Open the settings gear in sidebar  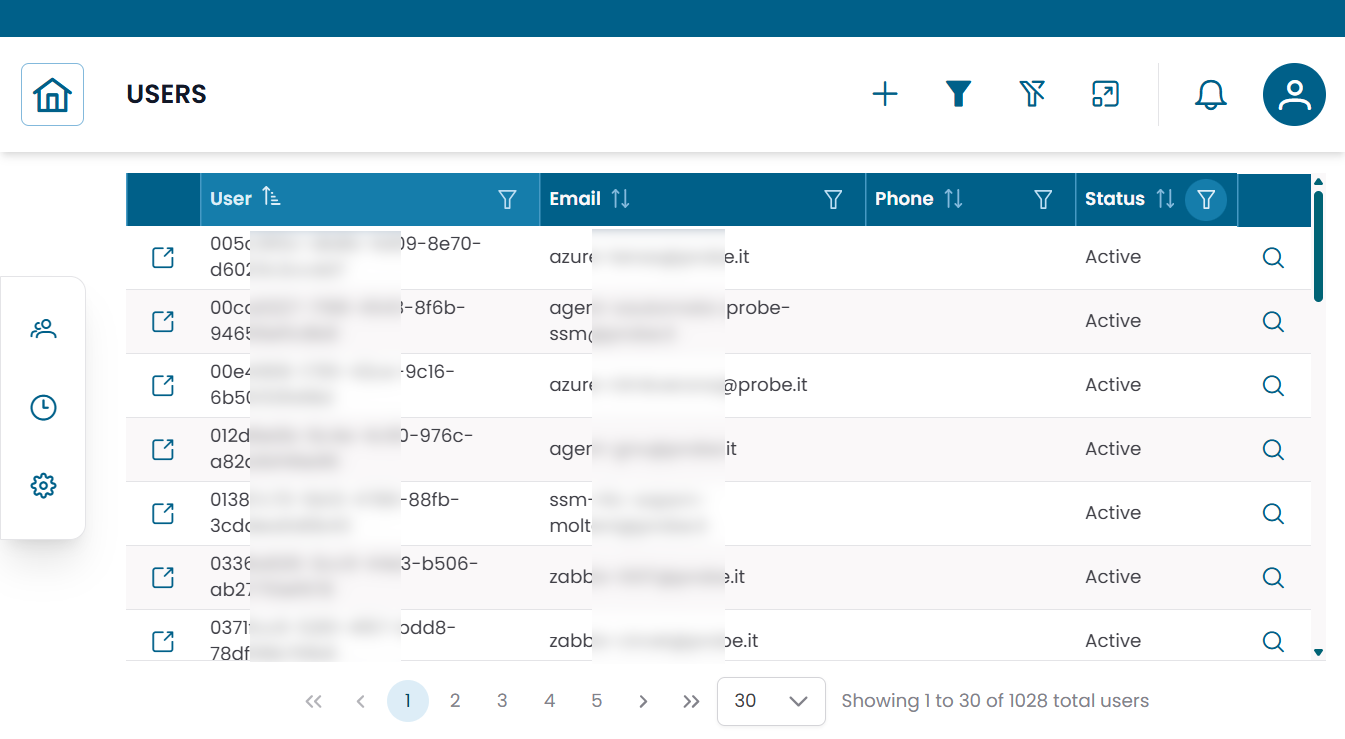(43, 486)
